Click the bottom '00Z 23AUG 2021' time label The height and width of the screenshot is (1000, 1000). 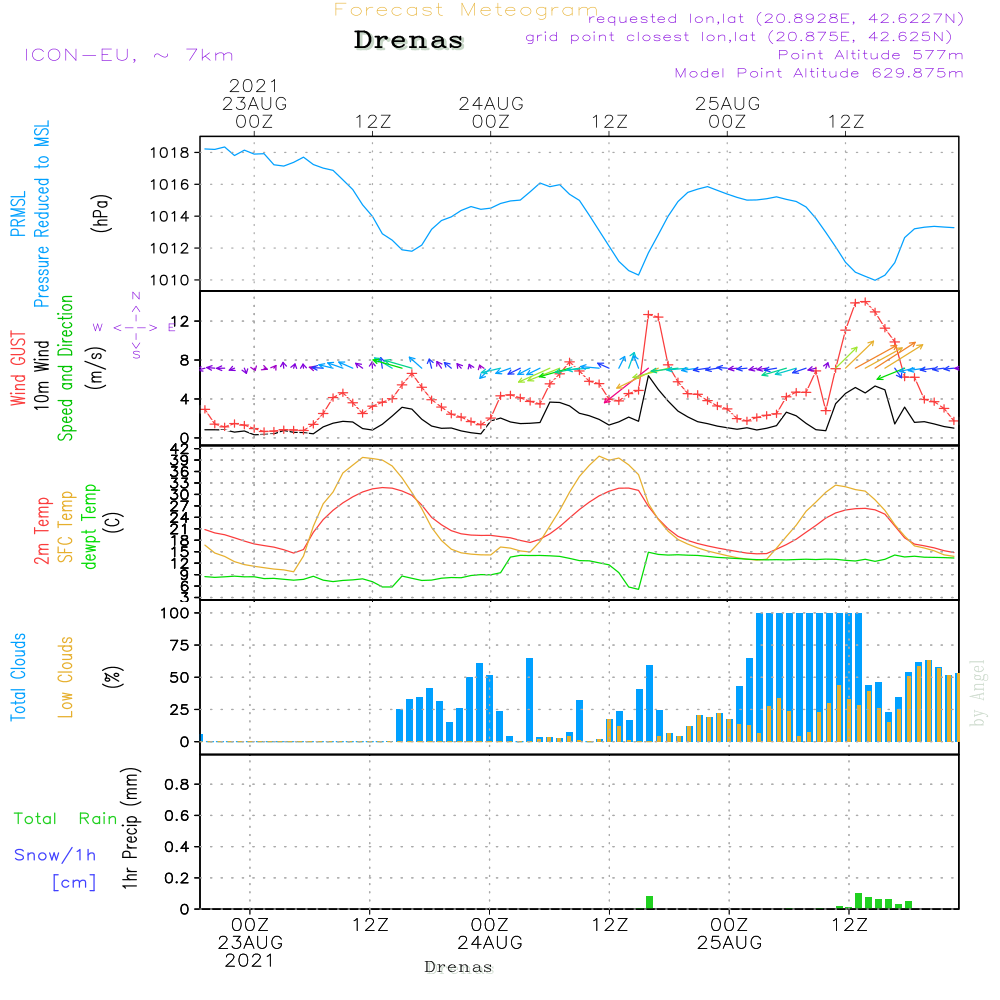[x=250, y=943]
